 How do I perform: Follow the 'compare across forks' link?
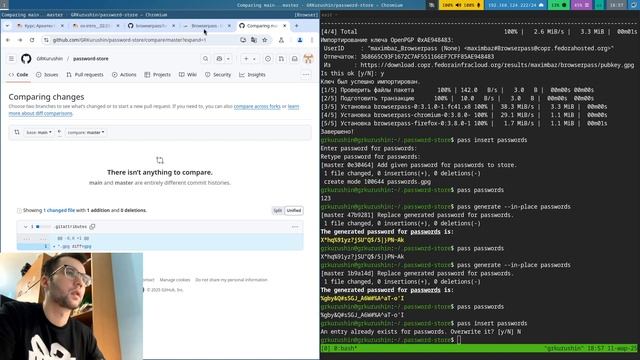coord(257,107)
